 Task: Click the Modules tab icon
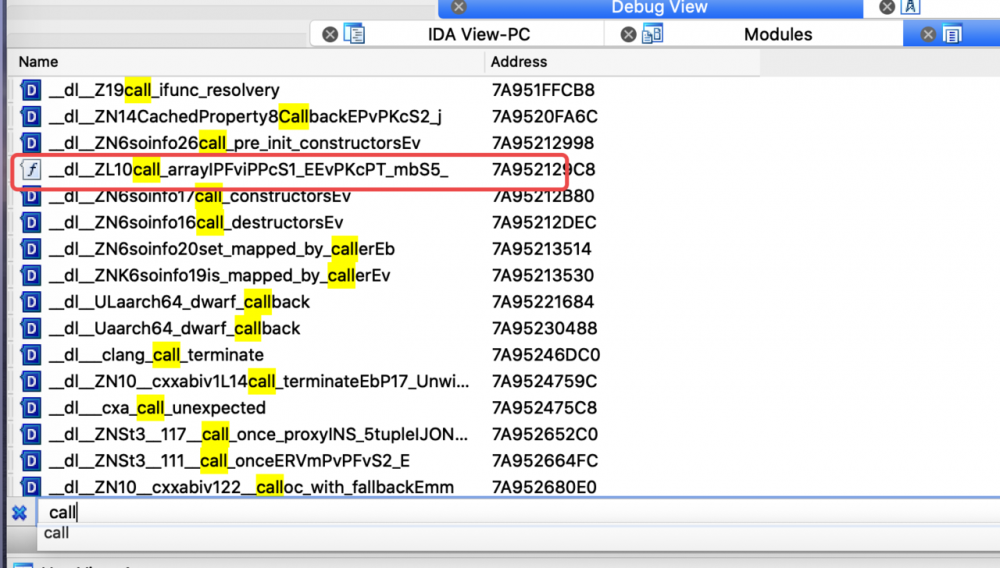tap(652, 34)
